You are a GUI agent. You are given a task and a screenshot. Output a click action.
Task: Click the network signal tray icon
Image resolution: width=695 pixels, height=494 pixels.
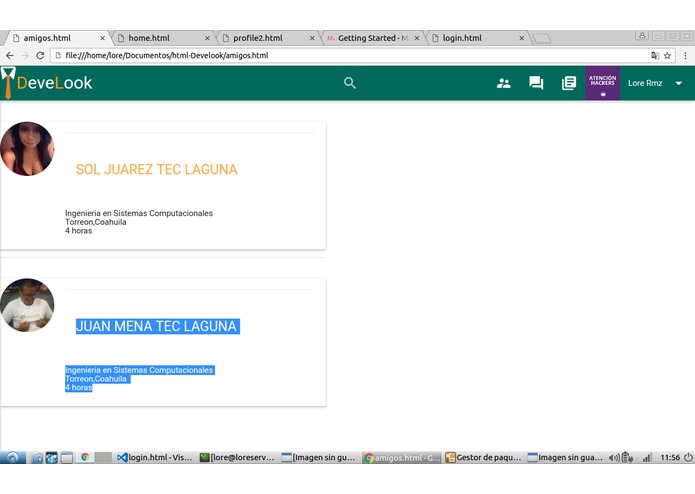(x=647, y=458)
